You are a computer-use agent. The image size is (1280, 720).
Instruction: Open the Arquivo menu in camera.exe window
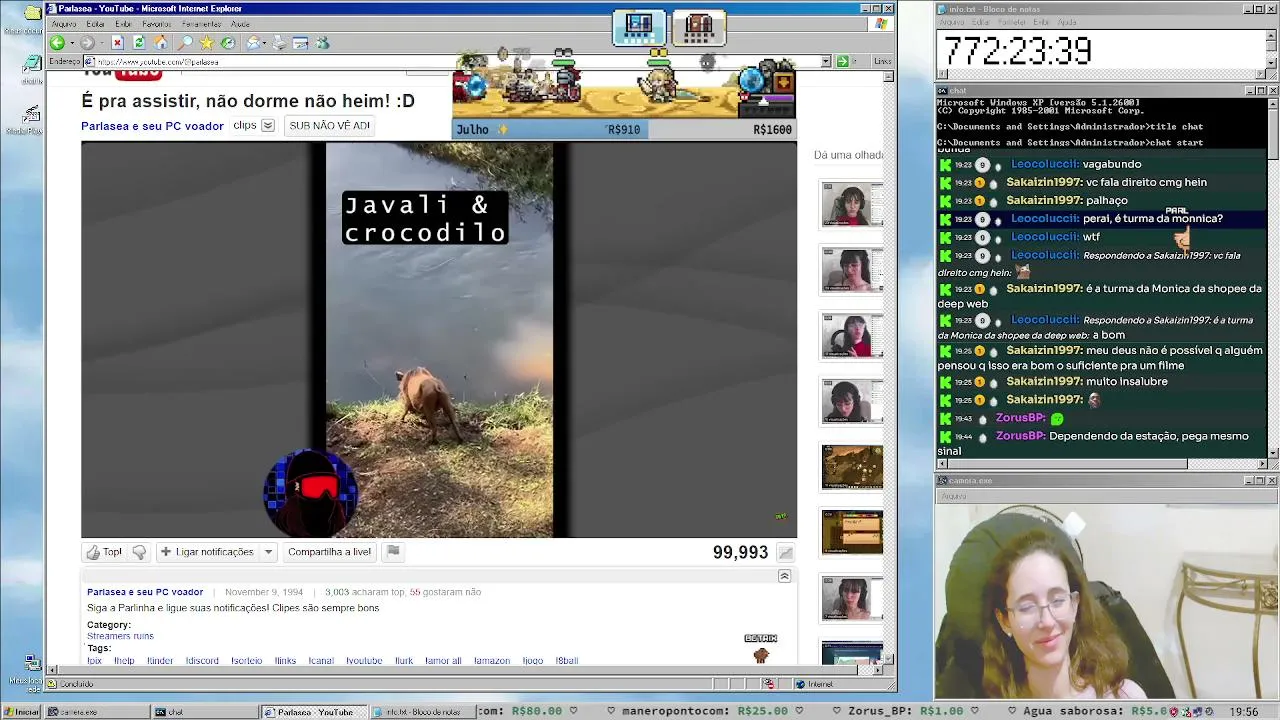pyautogui.click(x=953, y=496)
